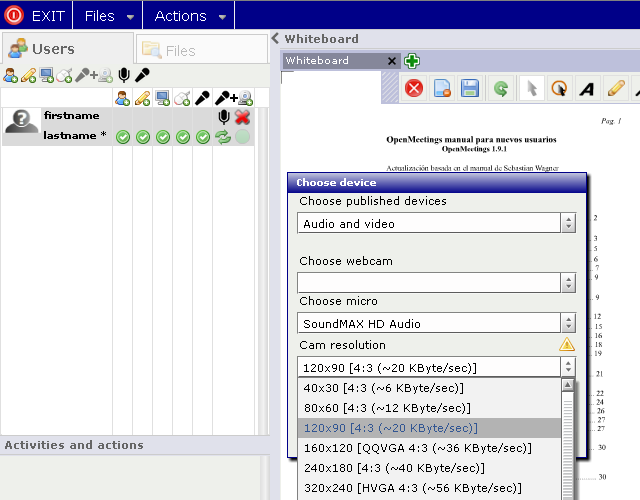Screen dimensions: 640x500
Task: Open the Actions menu
Action: tap(190, 16)
